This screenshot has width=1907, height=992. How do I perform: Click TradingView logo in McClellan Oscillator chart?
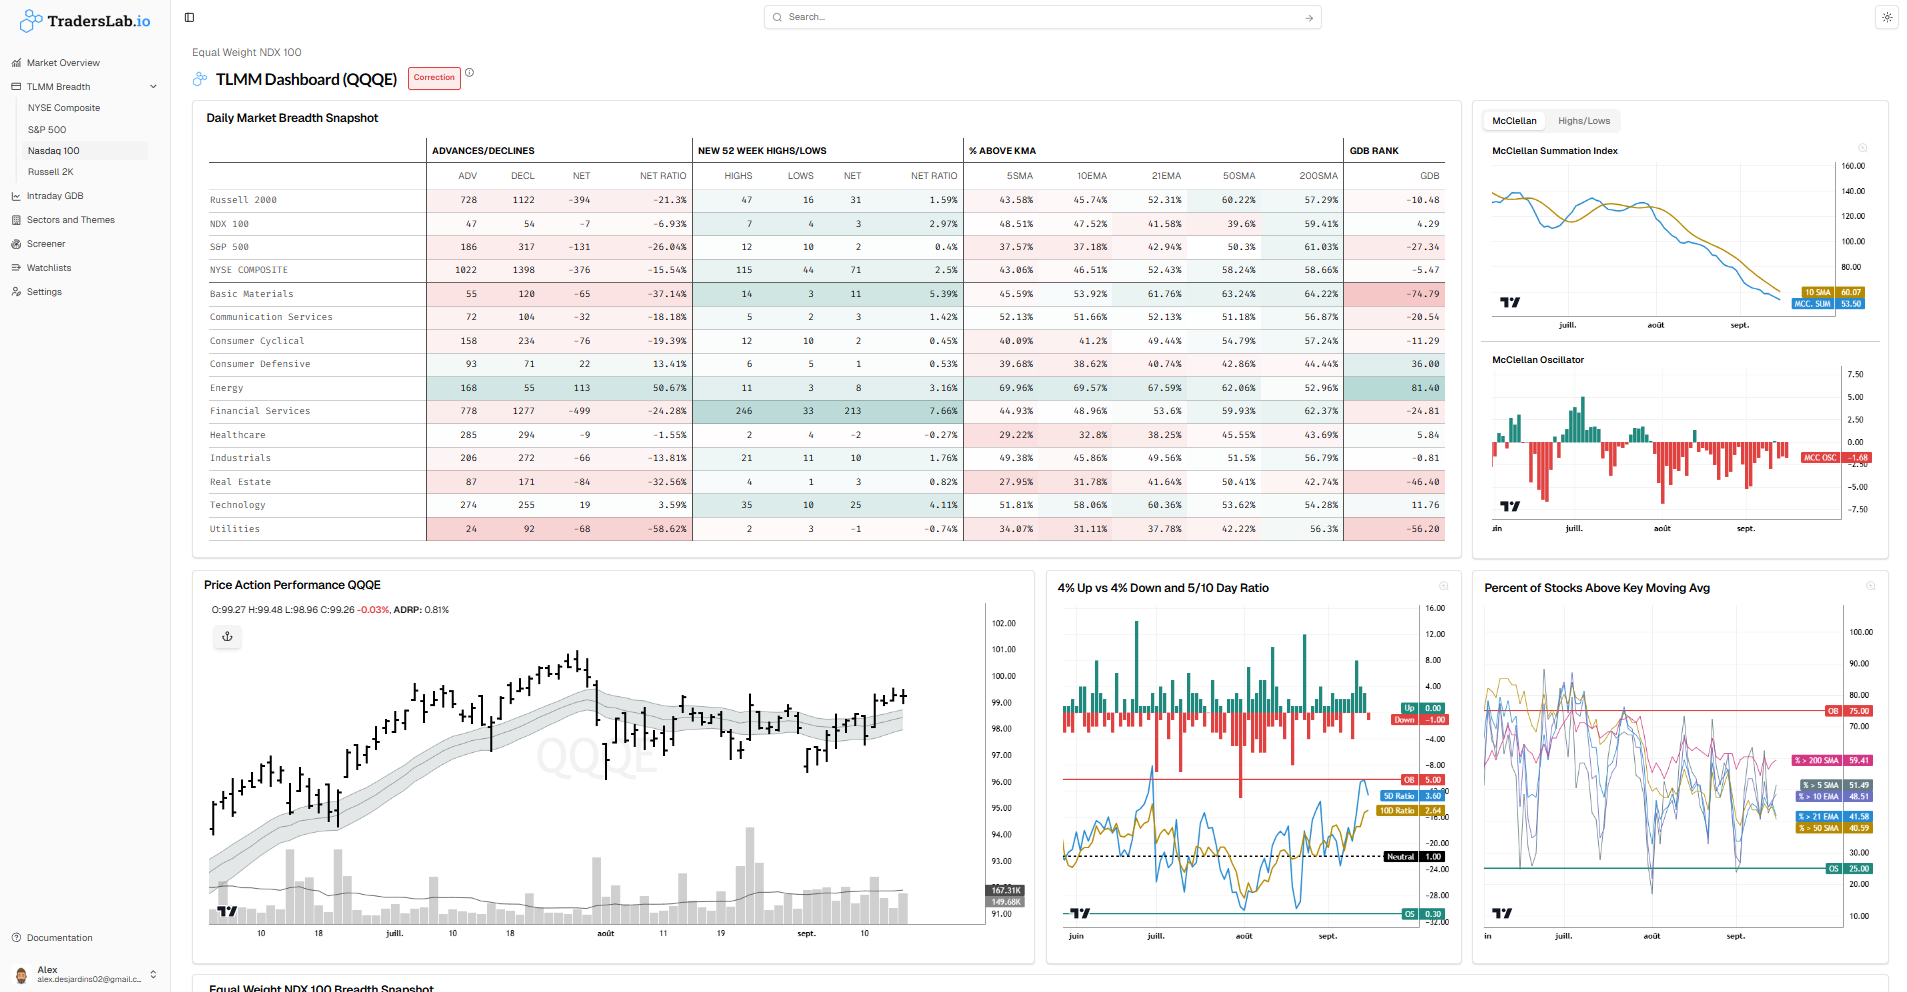[1510, 506]
